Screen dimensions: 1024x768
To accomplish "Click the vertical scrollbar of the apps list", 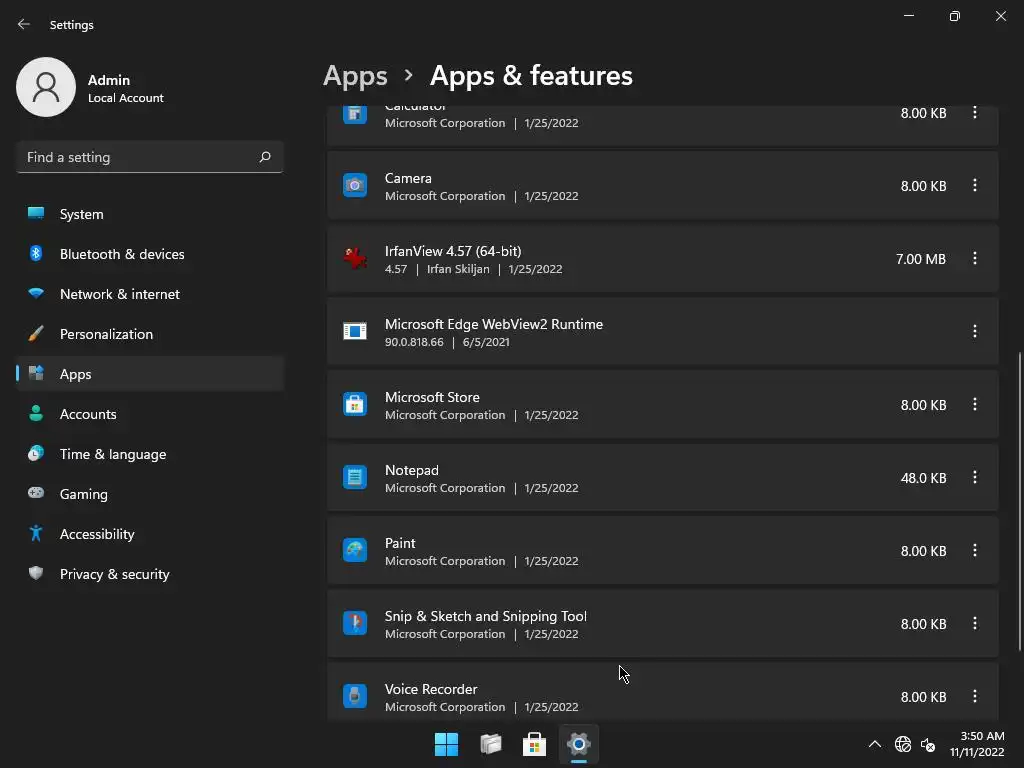I will coord(1019,500).
